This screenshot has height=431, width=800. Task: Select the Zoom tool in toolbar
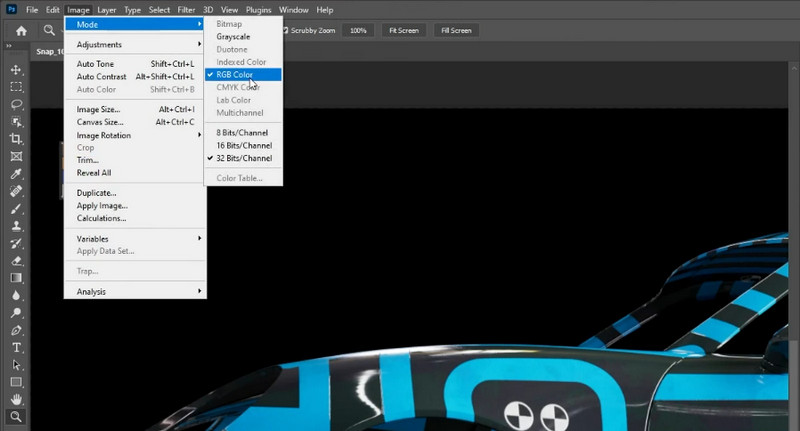pos(16,417)
